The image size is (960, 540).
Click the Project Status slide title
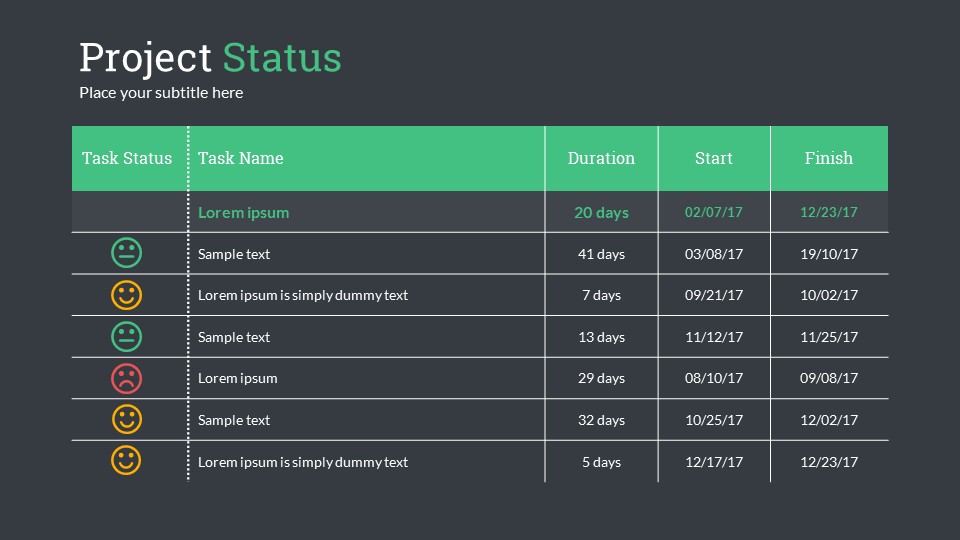pos(210,58)
